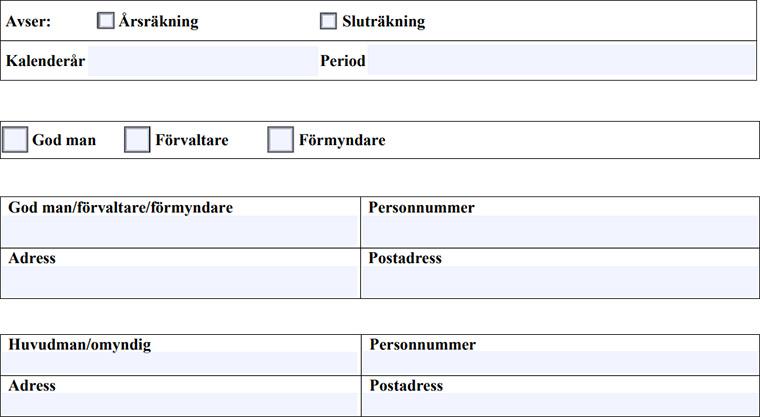Screen dimensions: 760x417
Task: Tick the Sluträkning checkbox
Action: pyautogui.click(x=328, y=21)
